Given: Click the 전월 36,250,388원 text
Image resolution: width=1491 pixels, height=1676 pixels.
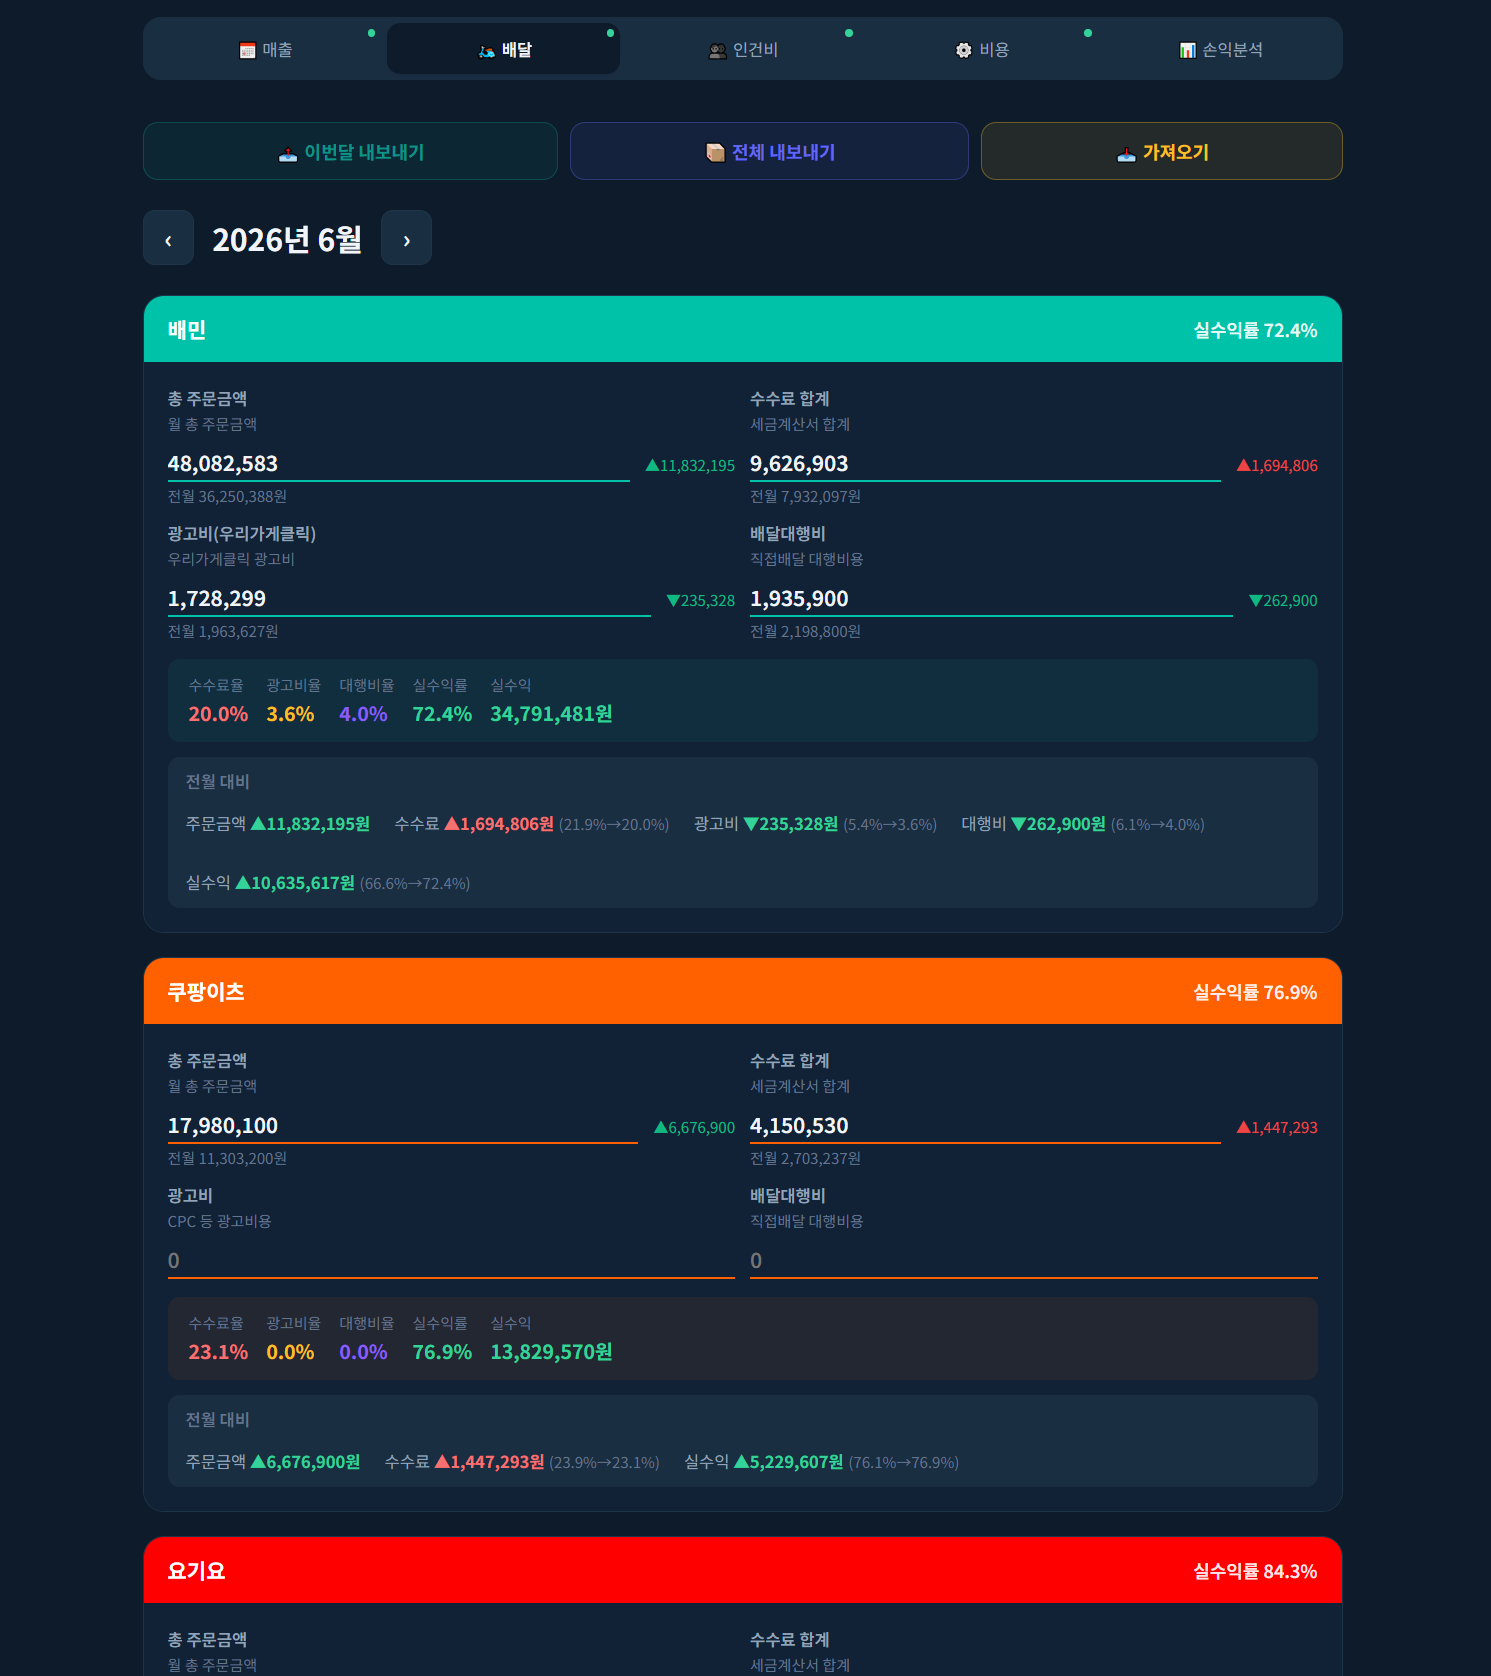Looking at the screenshot, I should 227,496.
